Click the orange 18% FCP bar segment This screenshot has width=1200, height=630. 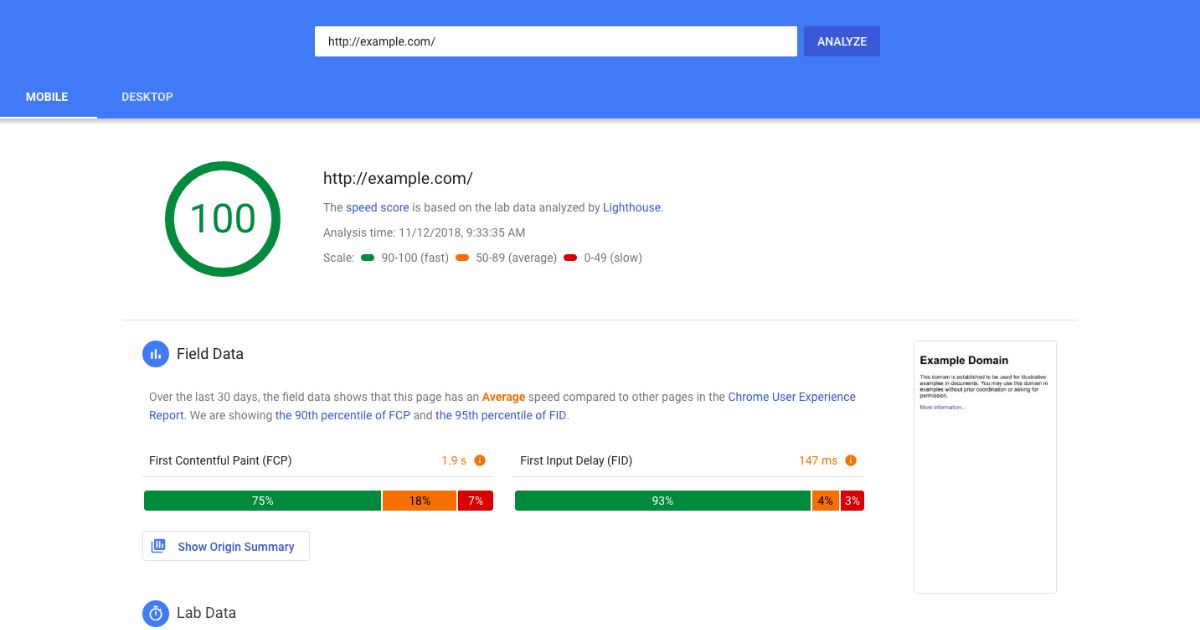point(420,501)
